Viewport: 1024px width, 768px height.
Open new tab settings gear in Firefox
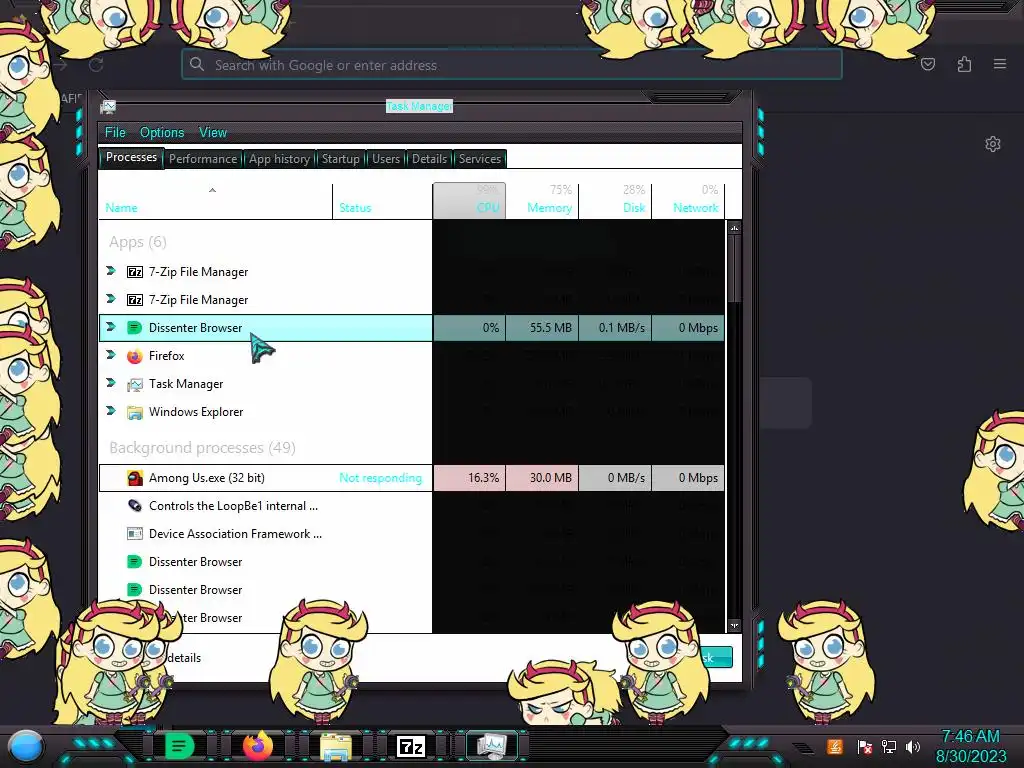coord(993,144)
